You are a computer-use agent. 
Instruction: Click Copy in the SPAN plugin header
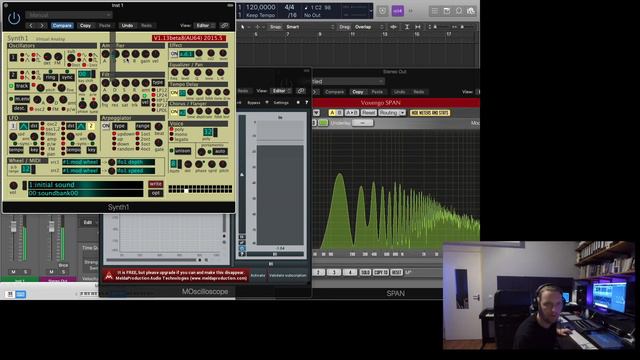358,92
